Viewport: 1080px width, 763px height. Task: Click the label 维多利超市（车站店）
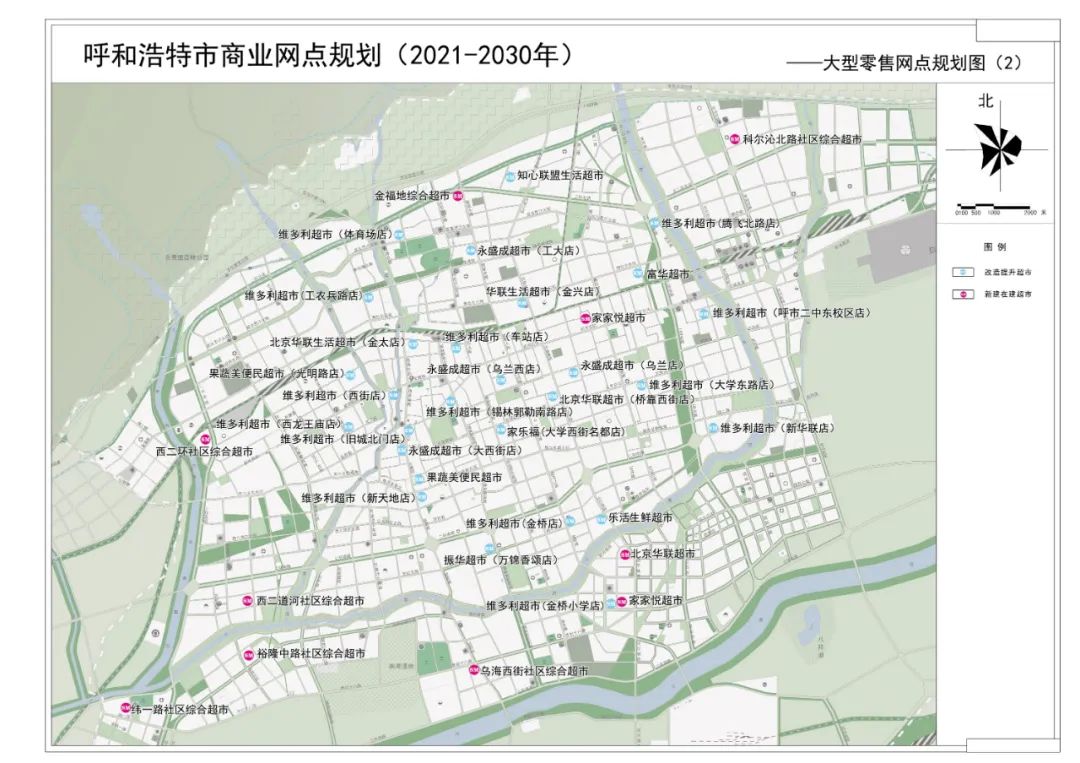point(496,337)
